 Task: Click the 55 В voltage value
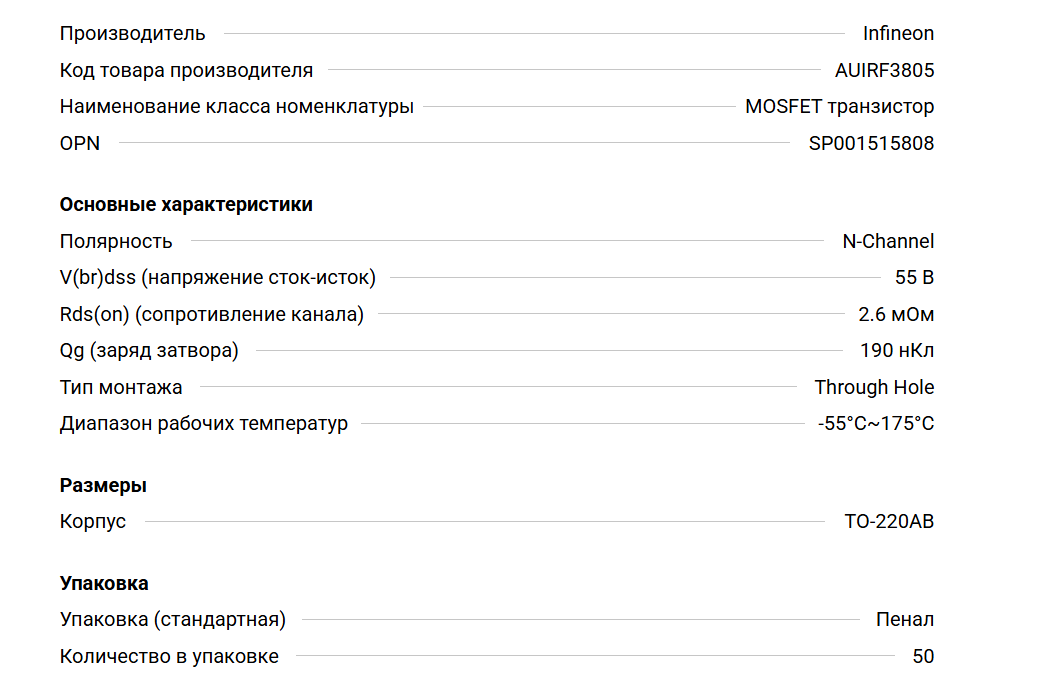point(914,278)
